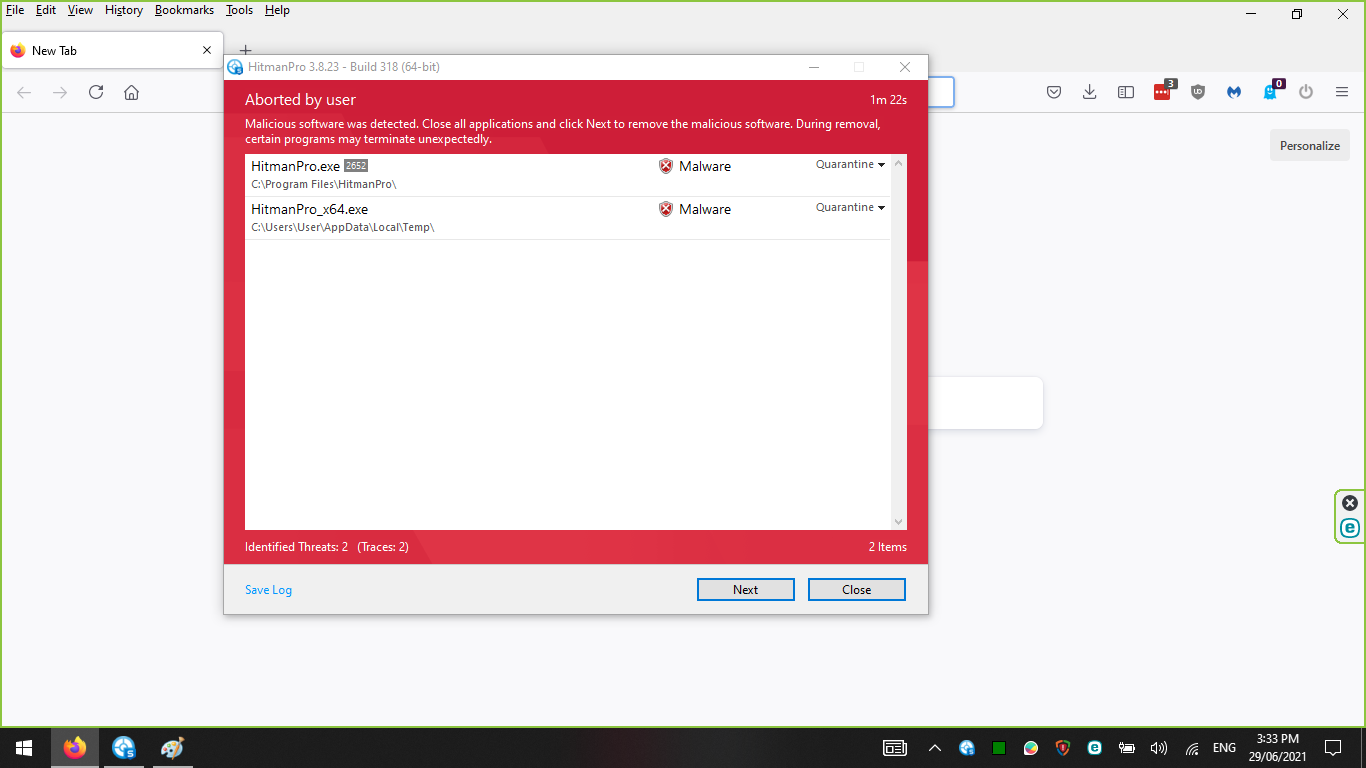Click the Malware shield icon for HitmanPro.exe

[666, 166]
